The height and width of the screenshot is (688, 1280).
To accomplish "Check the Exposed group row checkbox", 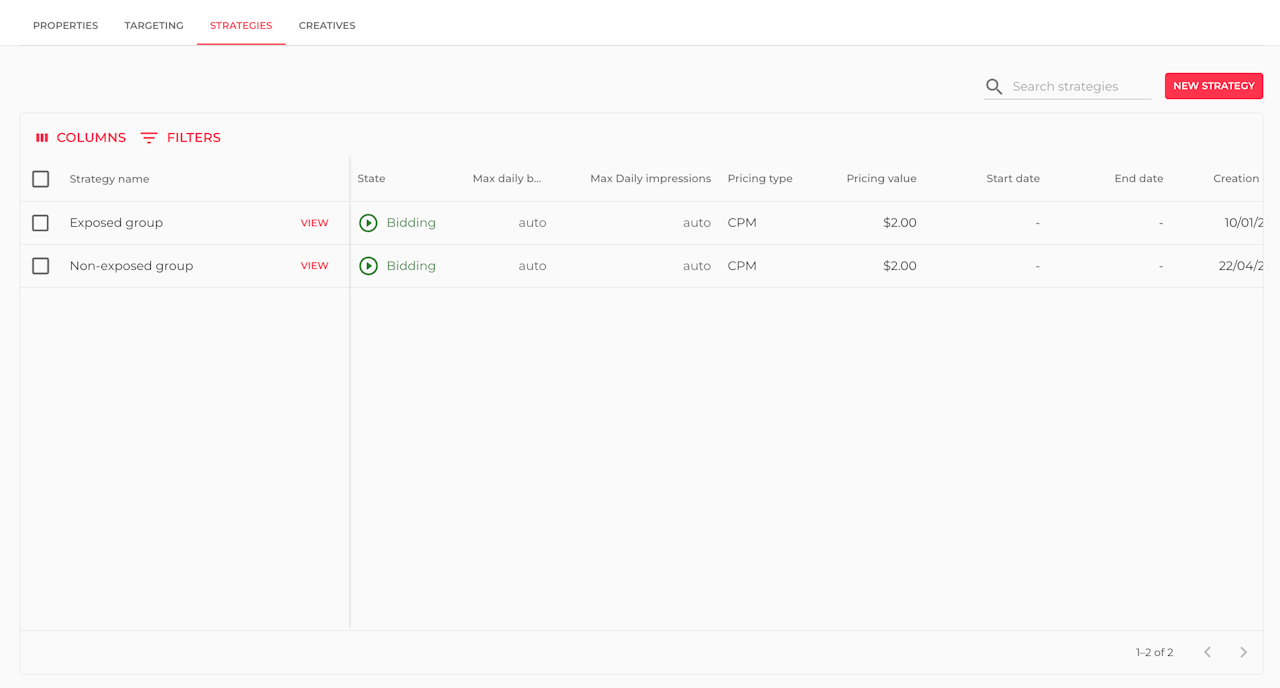I will pyautogui.click(x=41, y=223).
